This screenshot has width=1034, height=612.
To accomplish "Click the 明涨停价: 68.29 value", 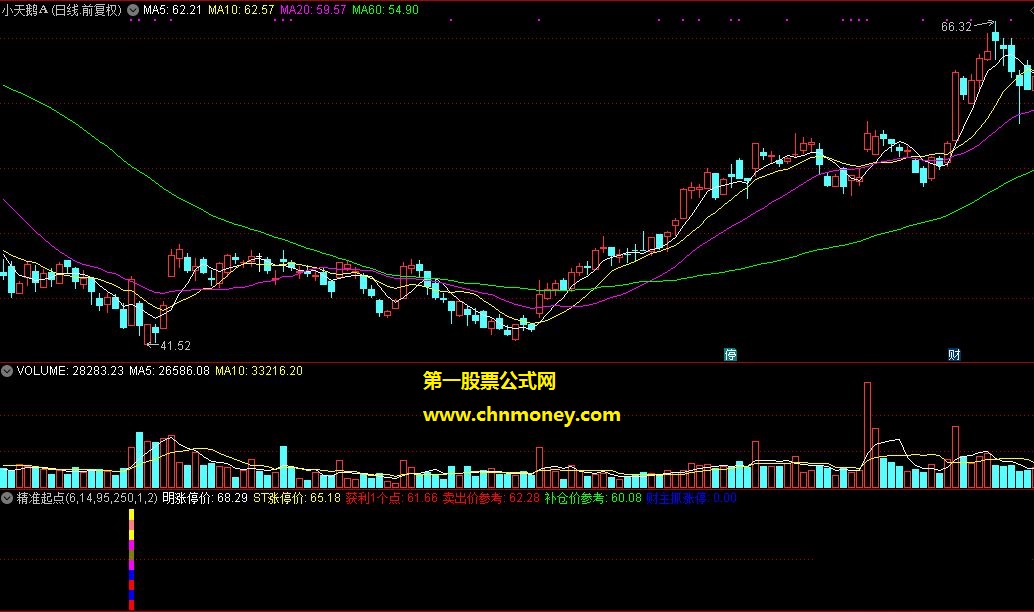I will 205,498.
